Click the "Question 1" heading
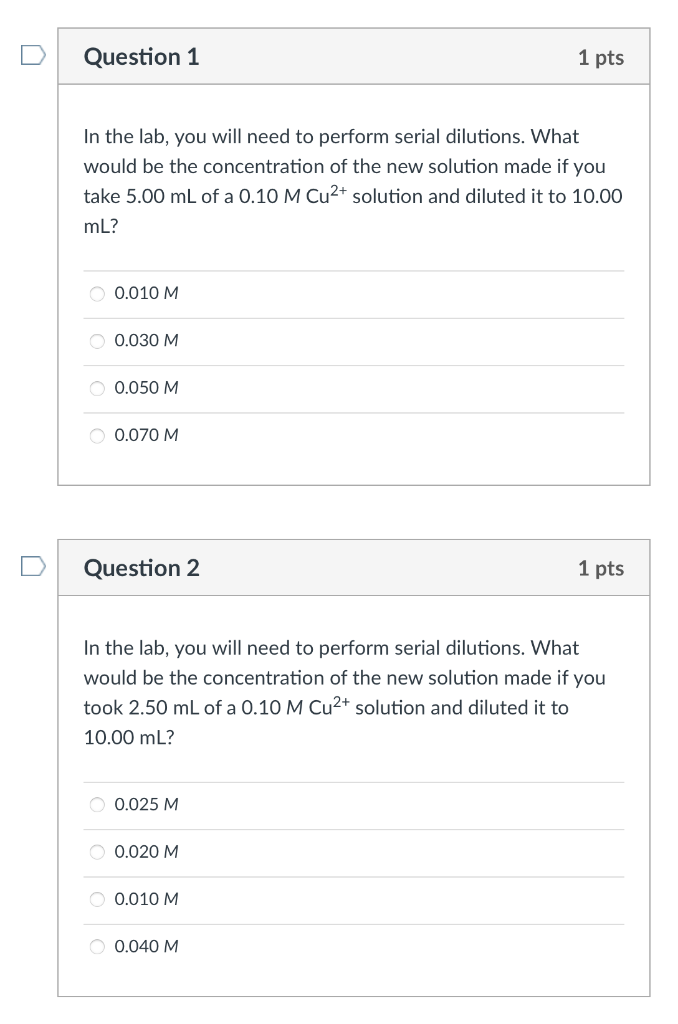Screen dimensions: 678x1024 pyautogui.click(x=141, y=57)
